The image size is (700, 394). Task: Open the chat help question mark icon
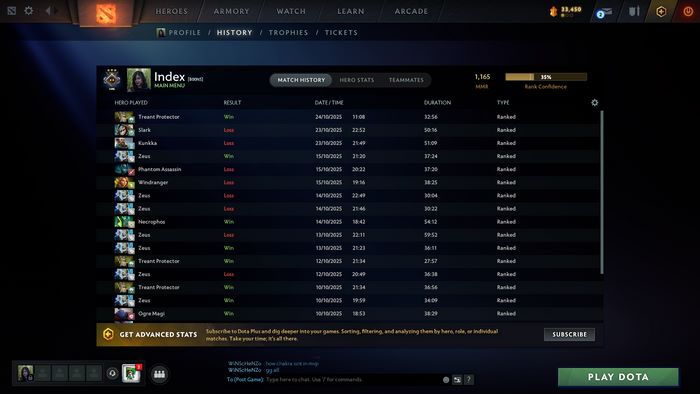[x=468, y=380]
